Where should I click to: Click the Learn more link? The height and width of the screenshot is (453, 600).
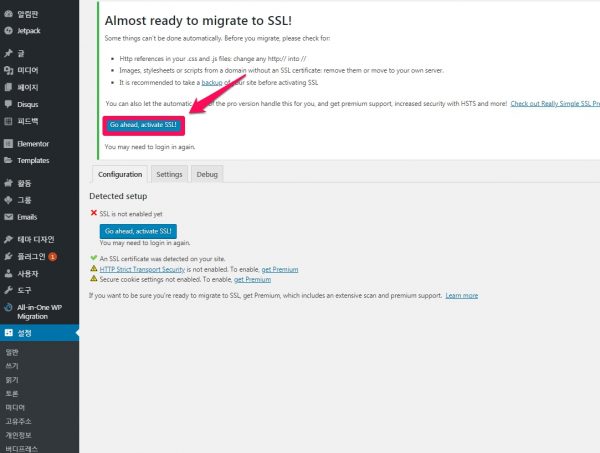[x=461, y=296]
